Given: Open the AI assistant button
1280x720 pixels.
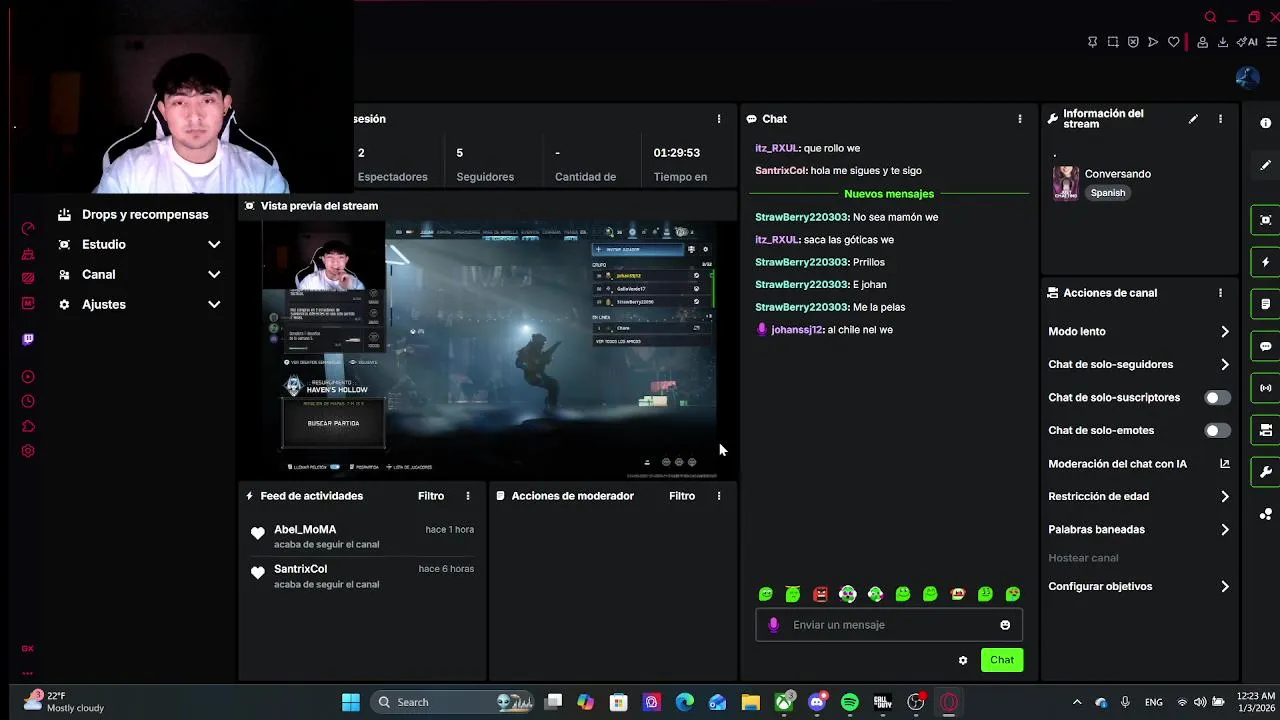Looking at the screenshot, I should tap(1247, 42).
